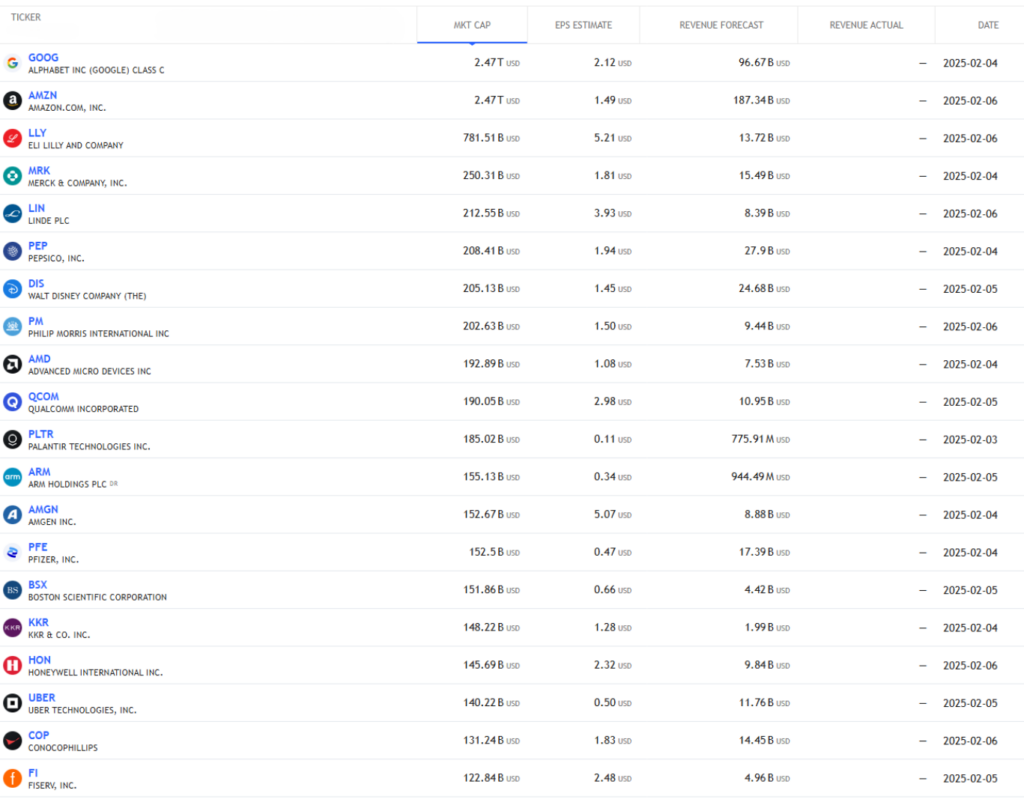Click the ConocoPhillips logo icon

12,741
